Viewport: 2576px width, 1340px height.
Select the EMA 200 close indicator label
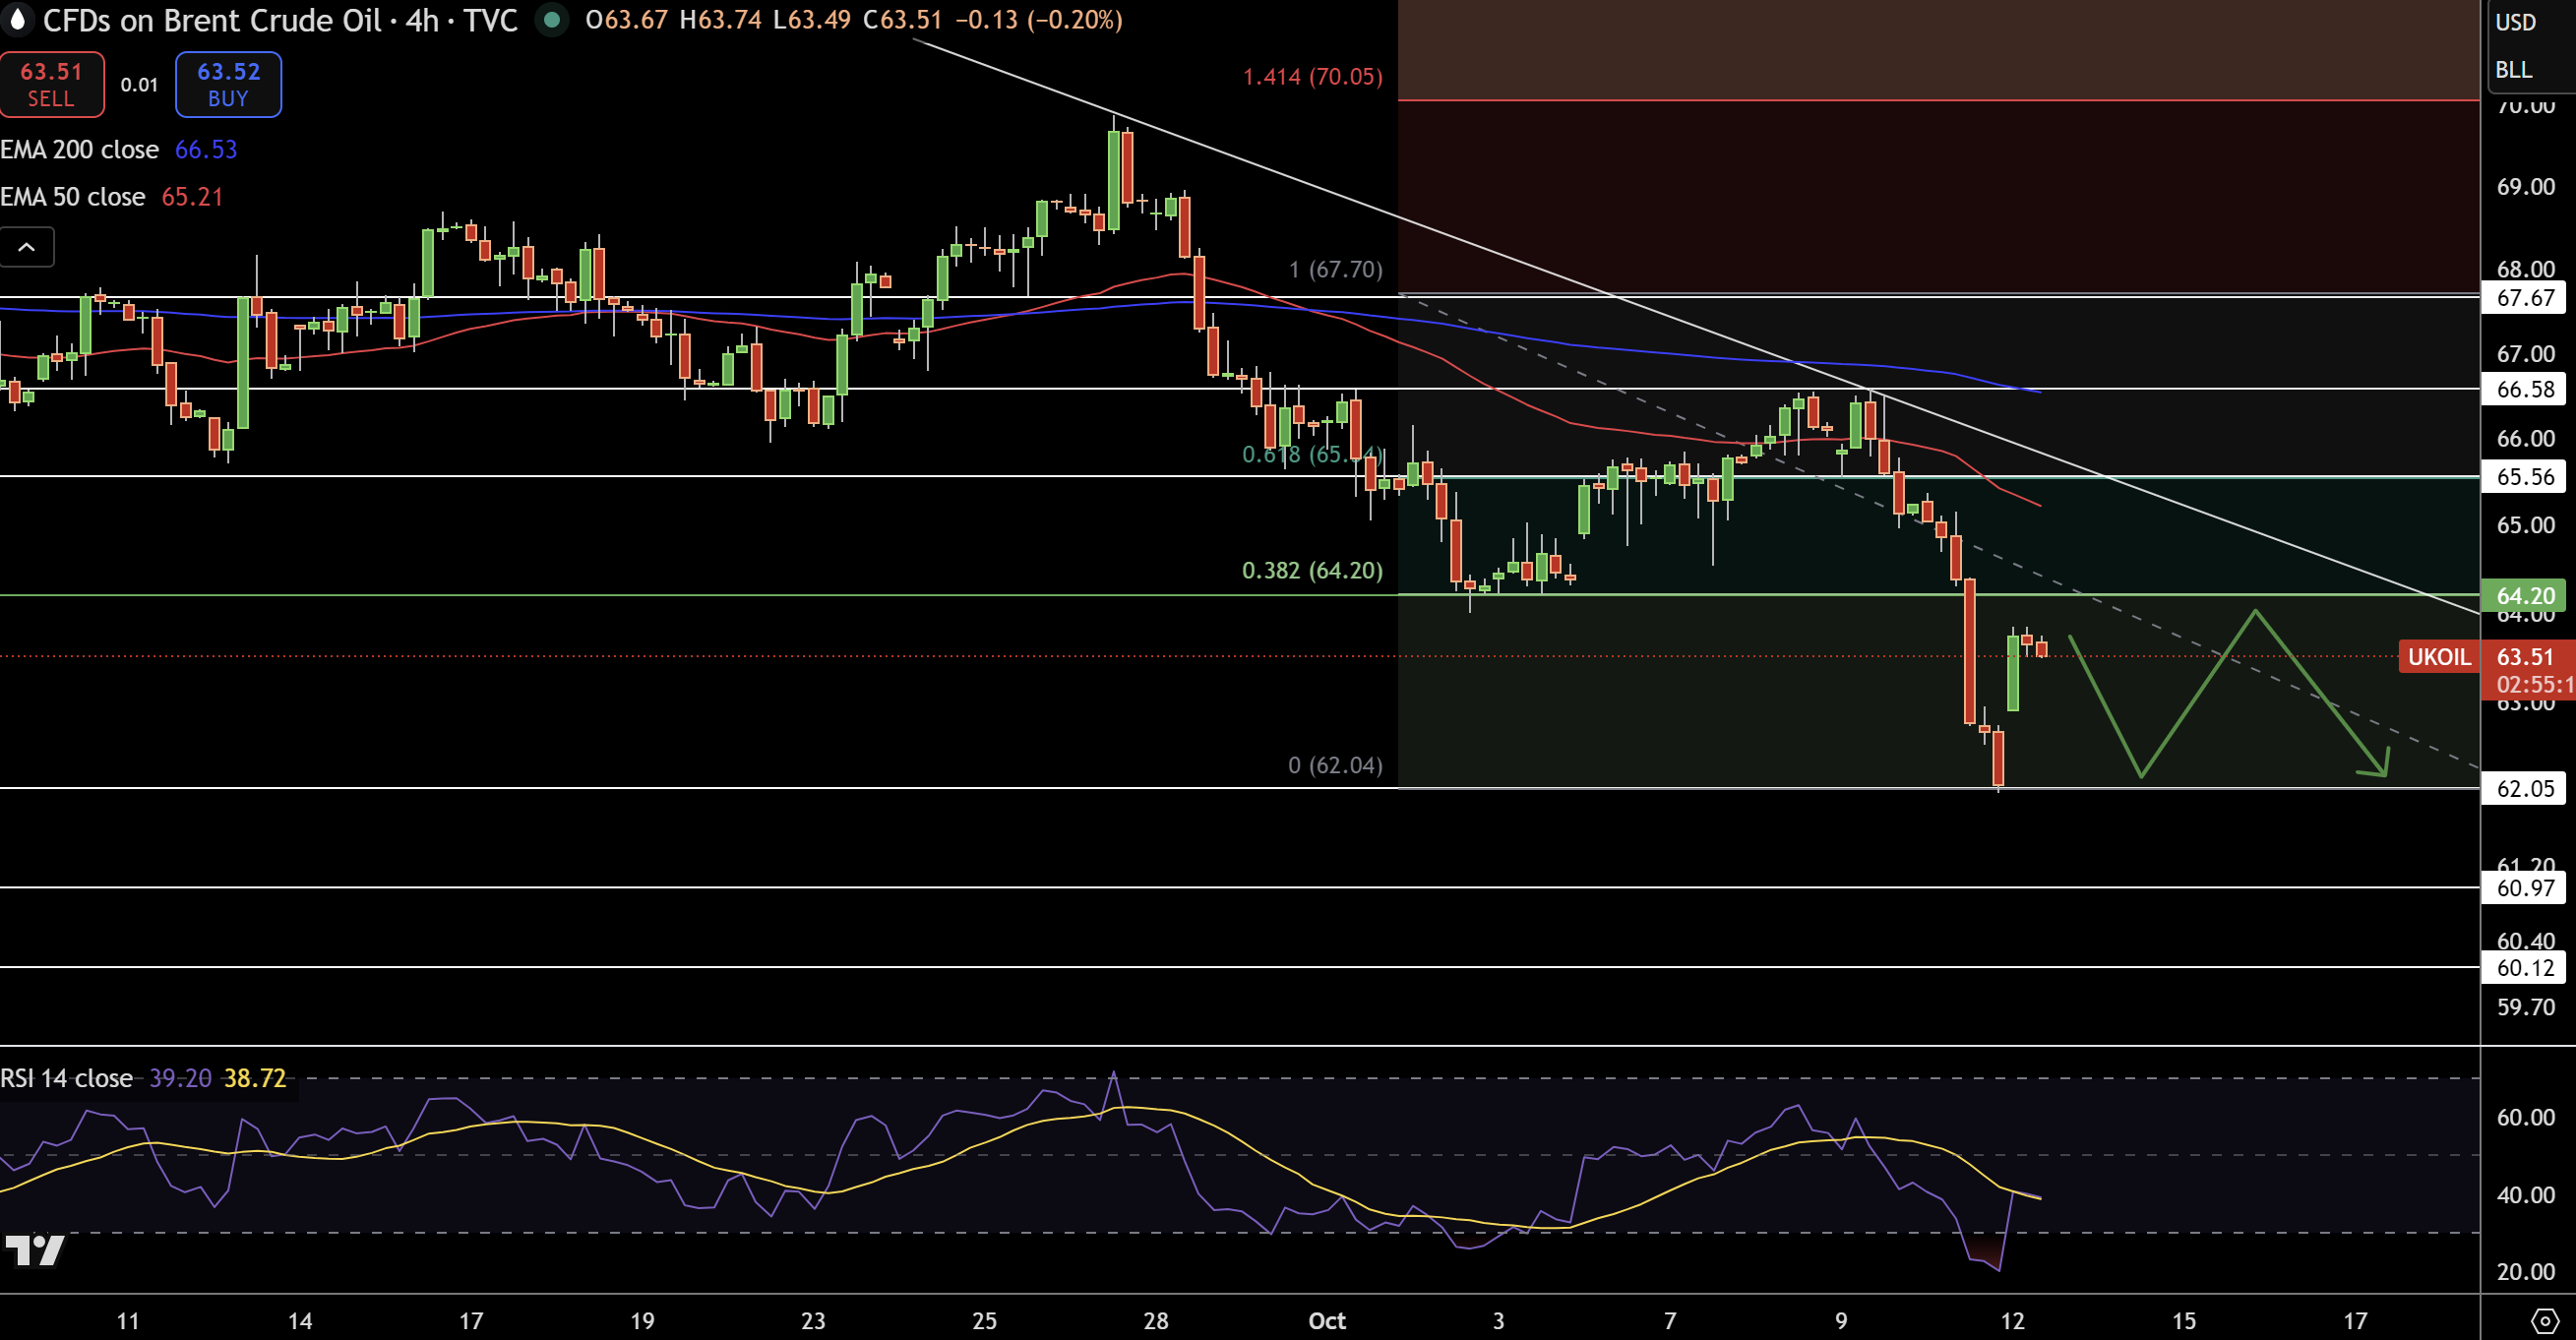coord(80,150)
